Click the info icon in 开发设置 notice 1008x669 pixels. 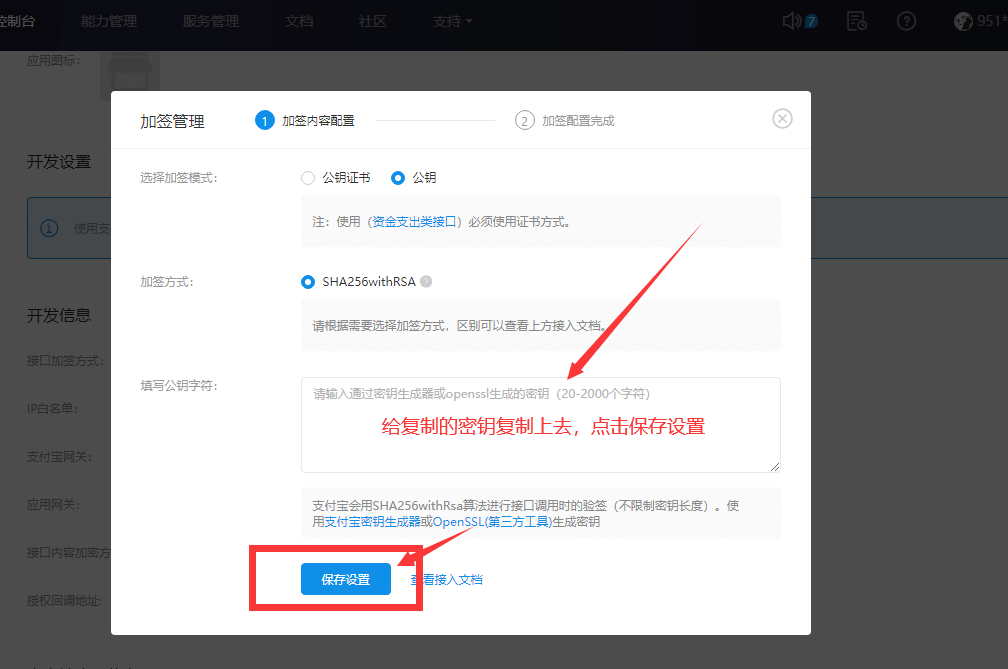click(x=49, y=227)
